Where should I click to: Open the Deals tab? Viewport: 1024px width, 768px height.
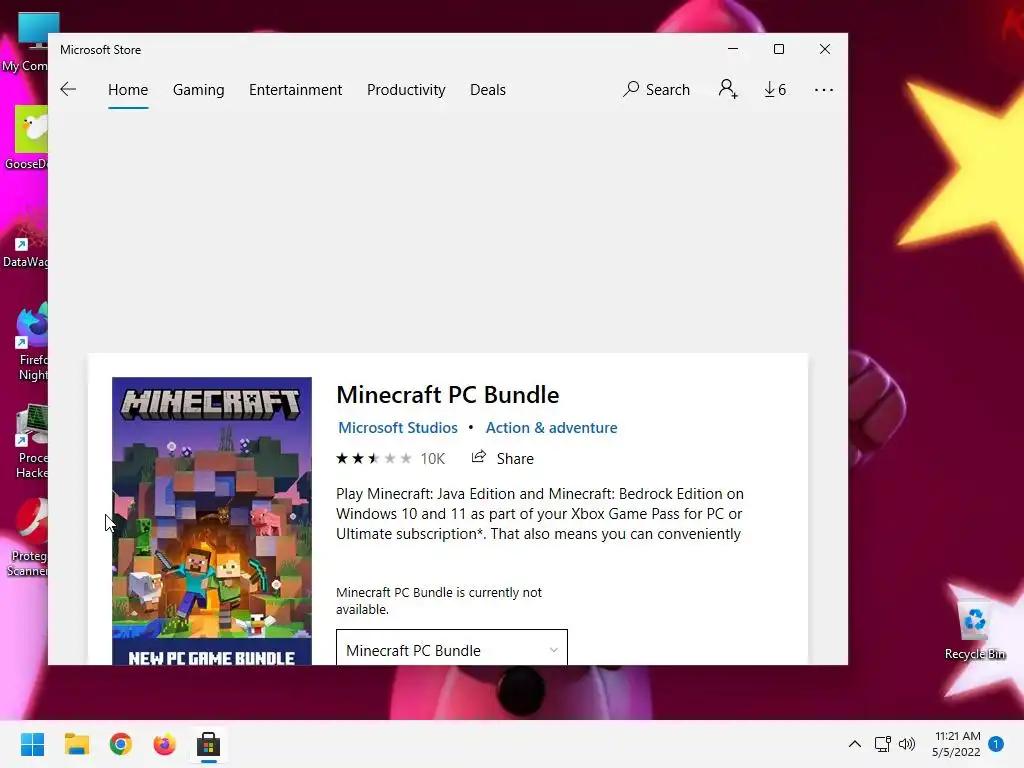pos(488,89)
